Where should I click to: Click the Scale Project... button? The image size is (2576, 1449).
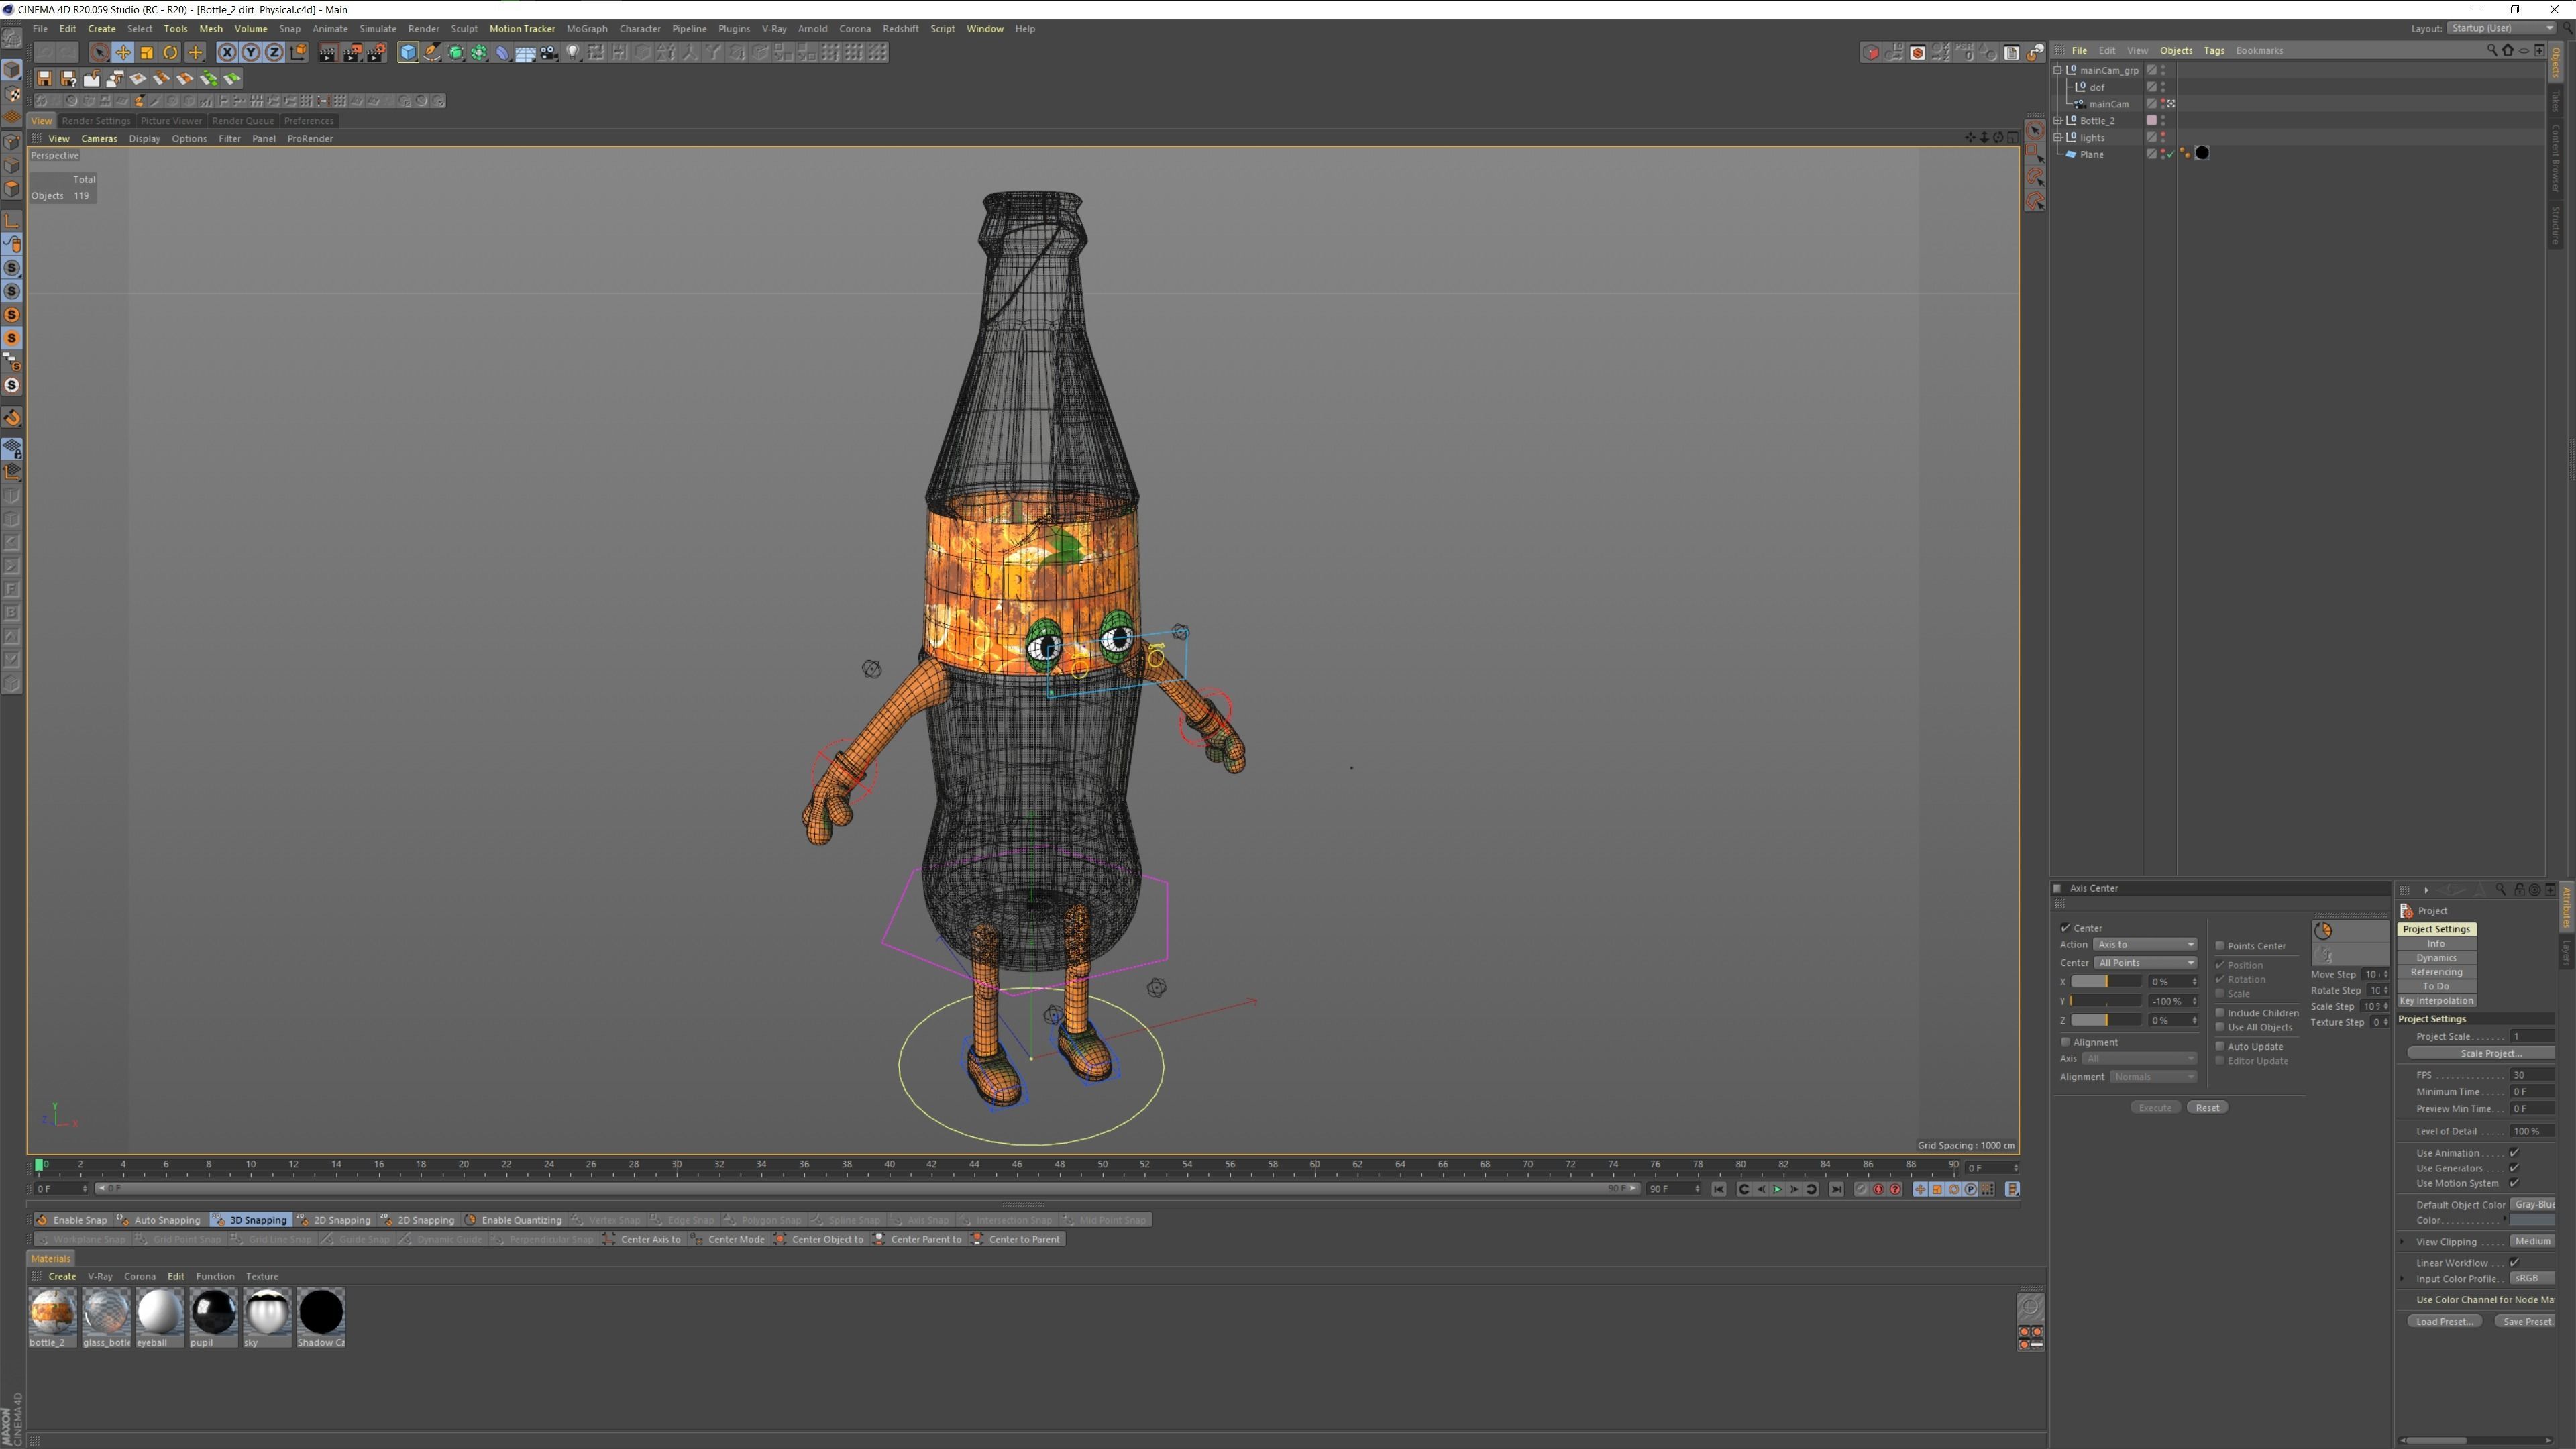pos(2482,1053)
